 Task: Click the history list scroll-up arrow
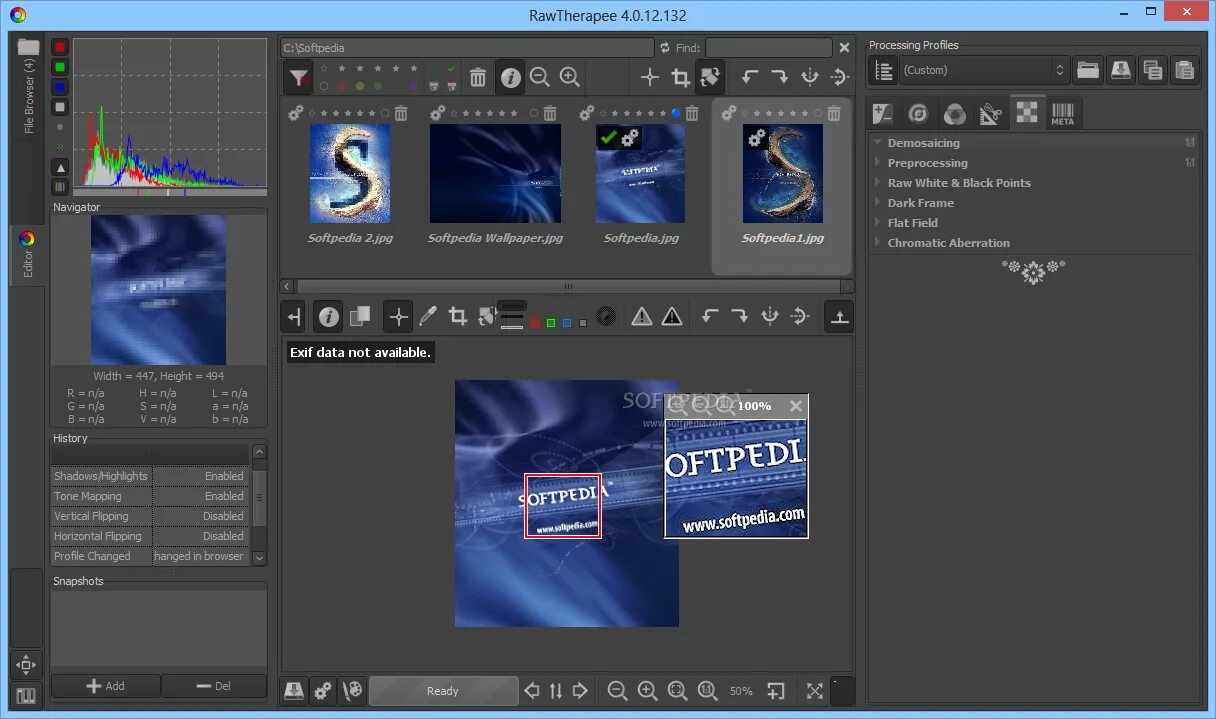(x=260, y=452)
